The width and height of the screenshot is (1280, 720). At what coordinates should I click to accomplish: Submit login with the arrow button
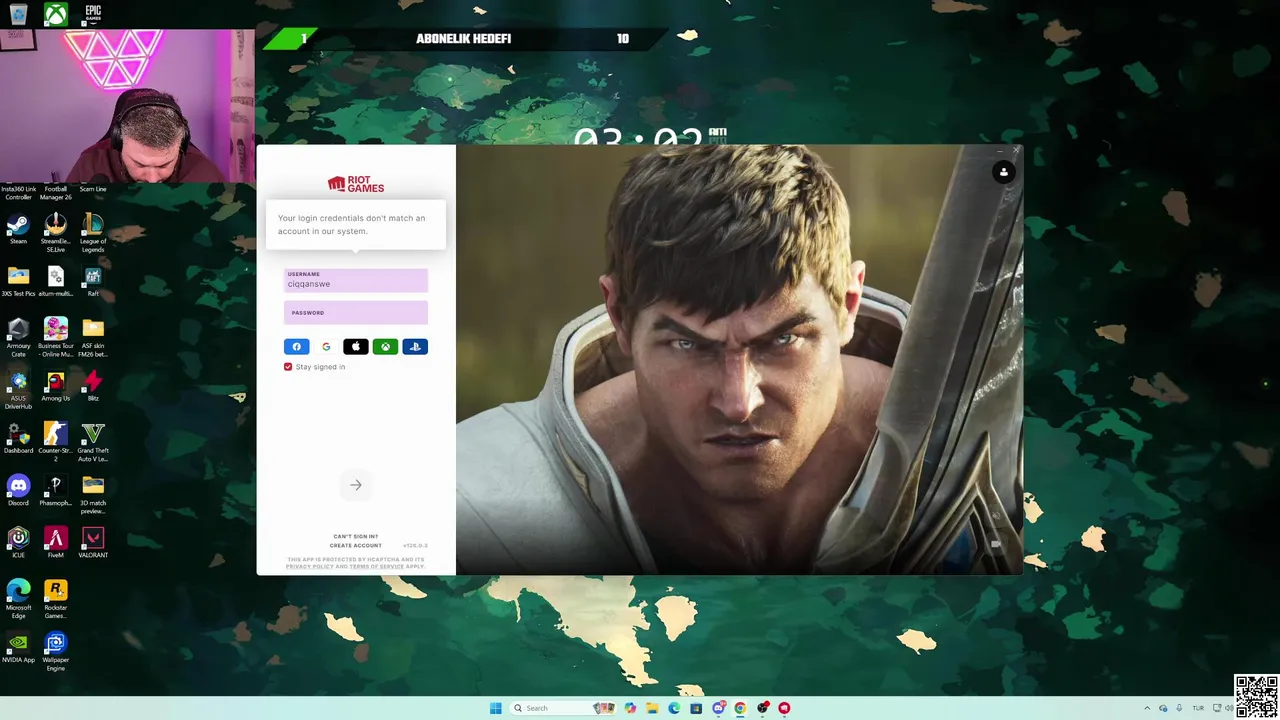click(x=356, y=485)
